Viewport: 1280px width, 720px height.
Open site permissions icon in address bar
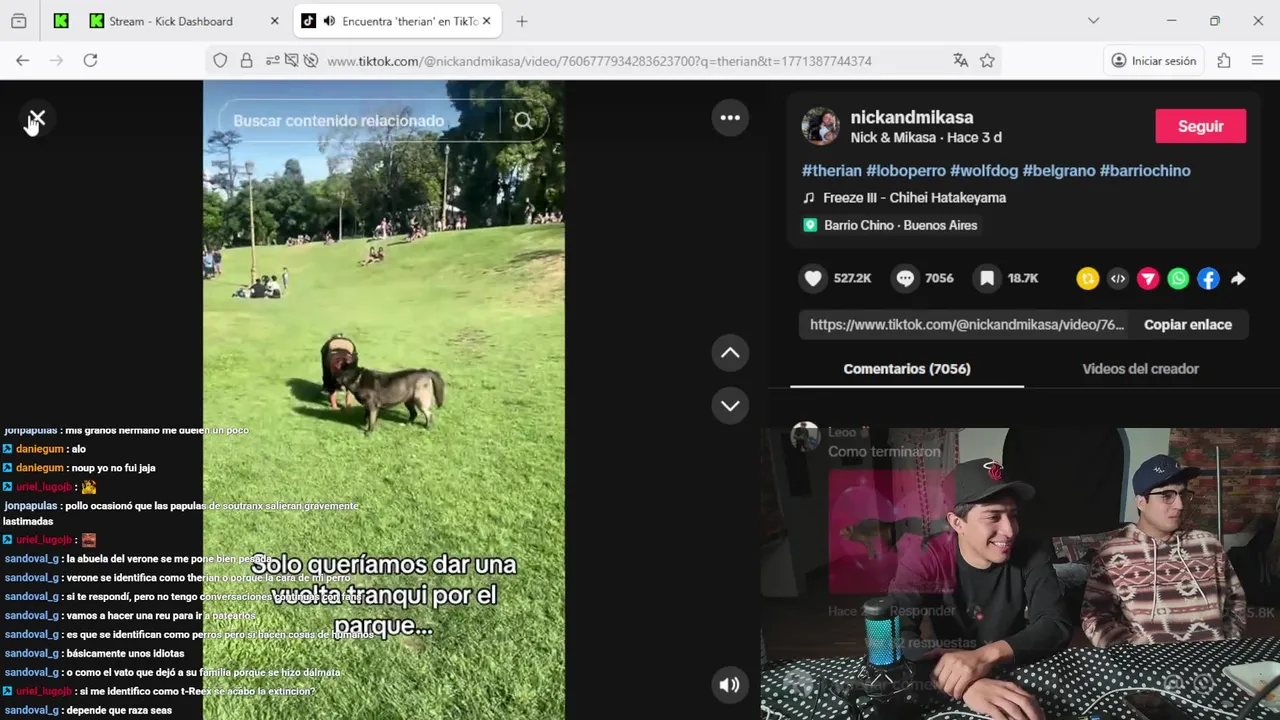272,61
